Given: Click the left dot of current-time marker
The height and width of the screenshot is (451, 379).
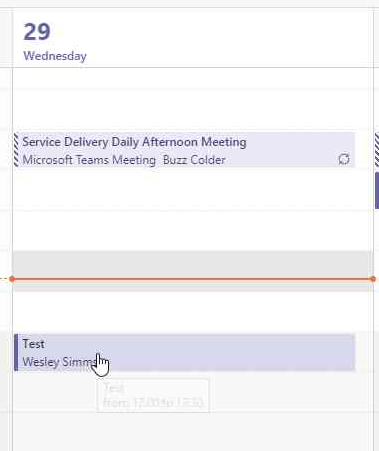Looking at the screenshot, I should [x=12, y=279].
